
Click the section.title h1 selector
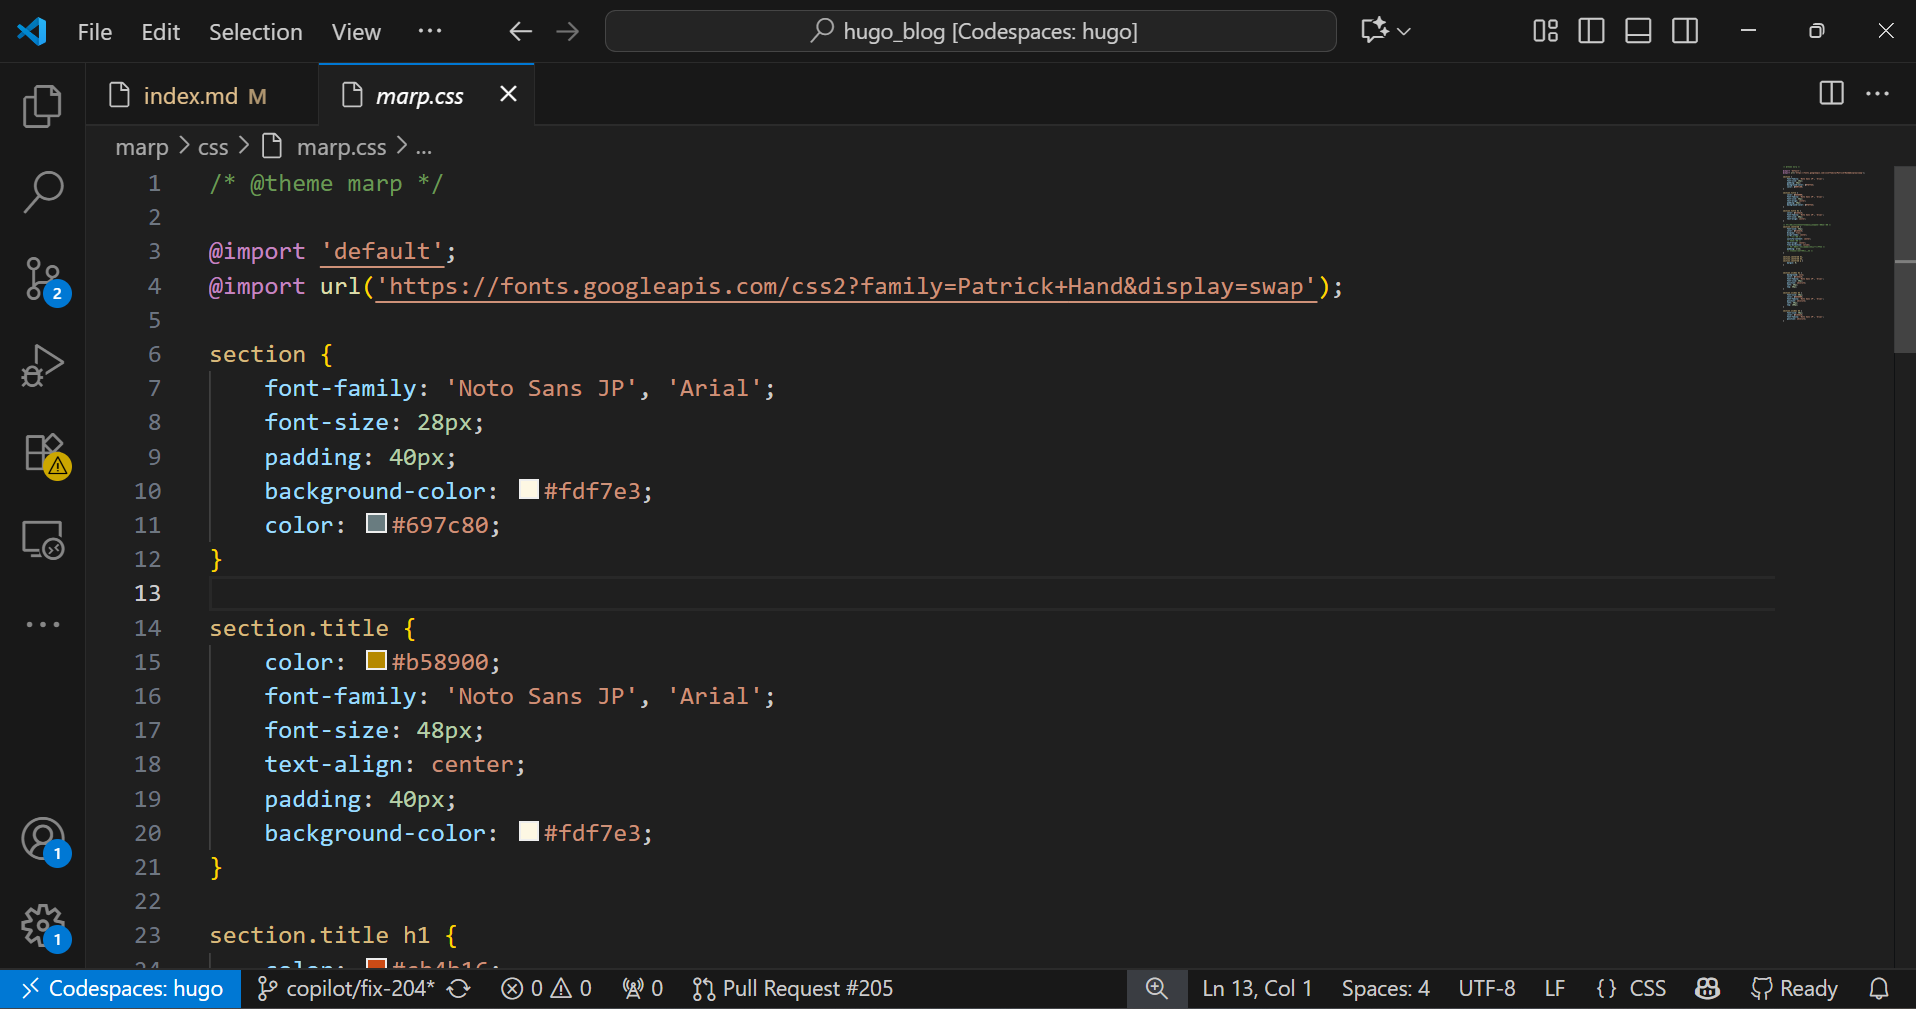[x=320, y=936]
